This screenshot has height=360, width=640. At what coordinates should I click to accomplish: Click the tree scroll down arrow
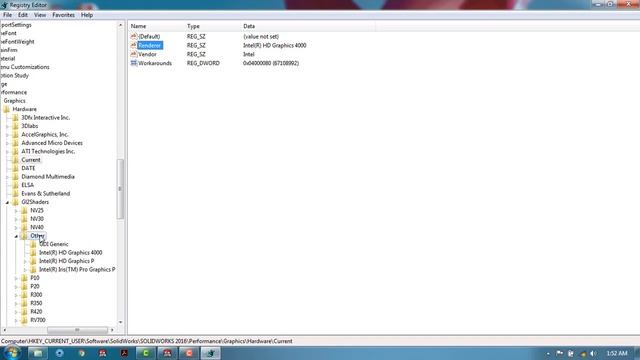coord(120,322)
